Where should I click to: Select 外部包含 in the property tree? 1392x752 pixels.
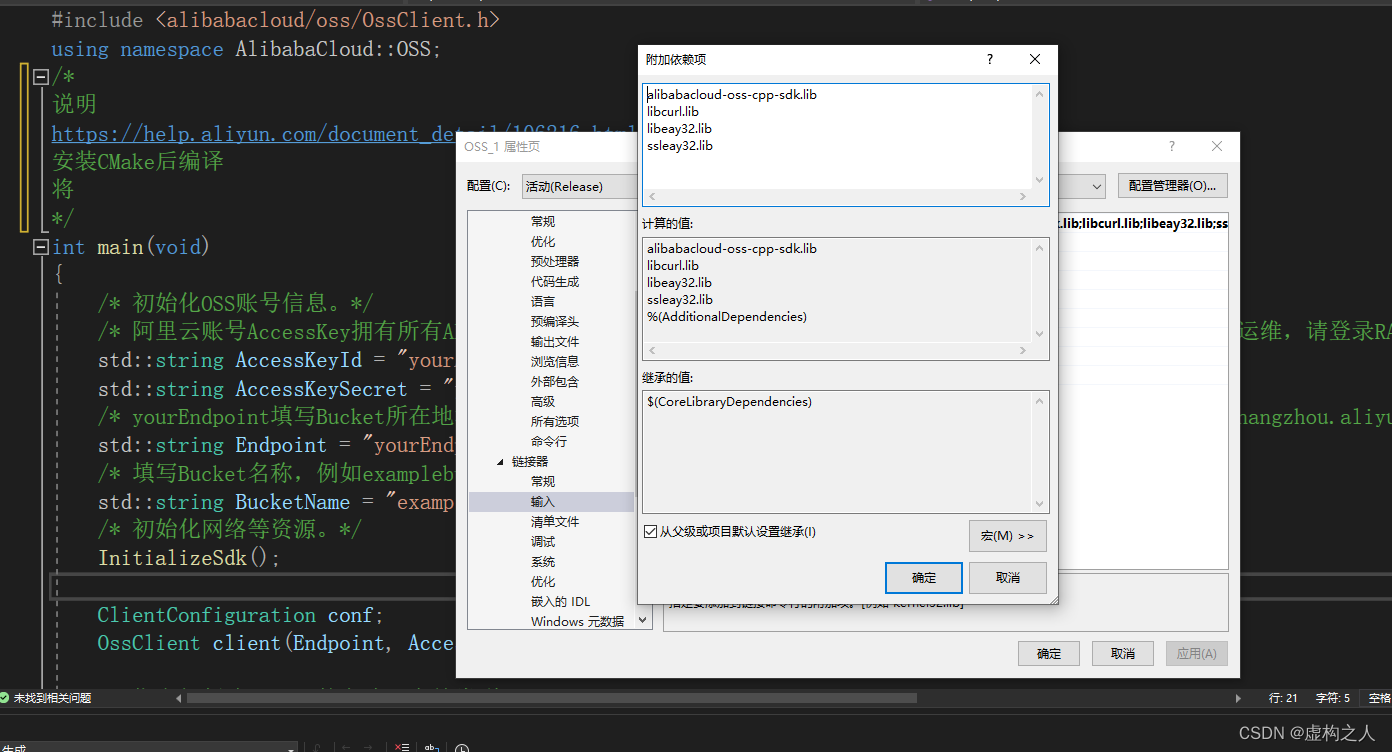pos(555,382)
